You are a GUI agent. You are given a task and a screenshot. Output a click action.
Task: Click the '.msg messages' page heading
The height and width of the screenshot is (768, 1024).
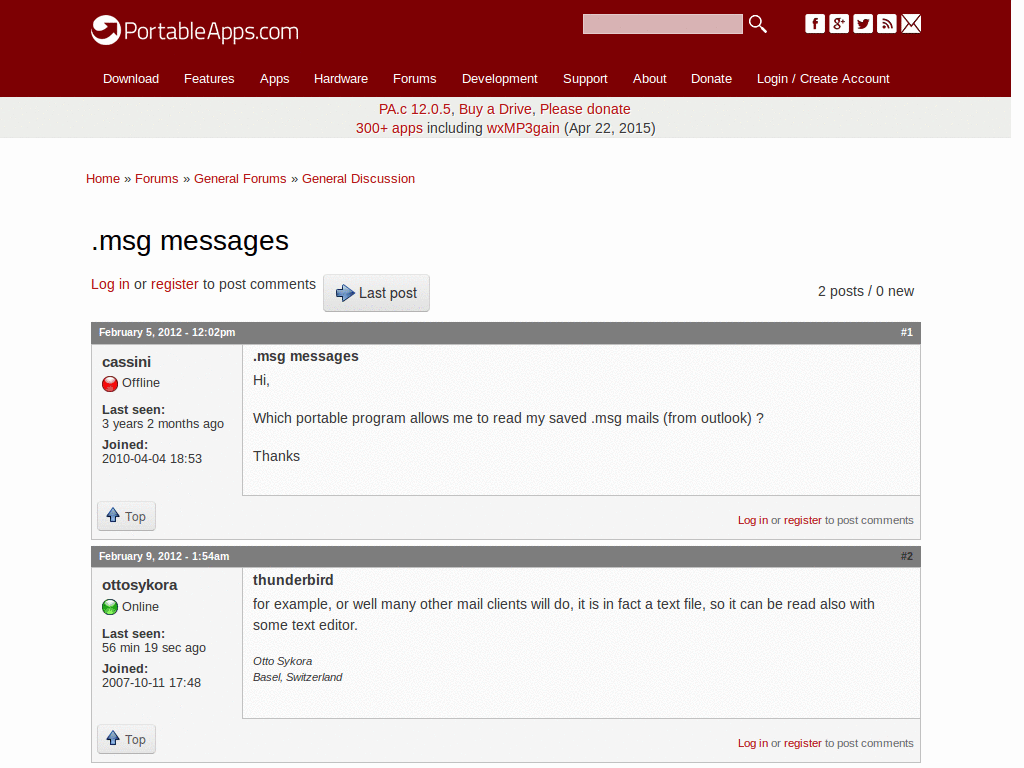click(190, 241)
